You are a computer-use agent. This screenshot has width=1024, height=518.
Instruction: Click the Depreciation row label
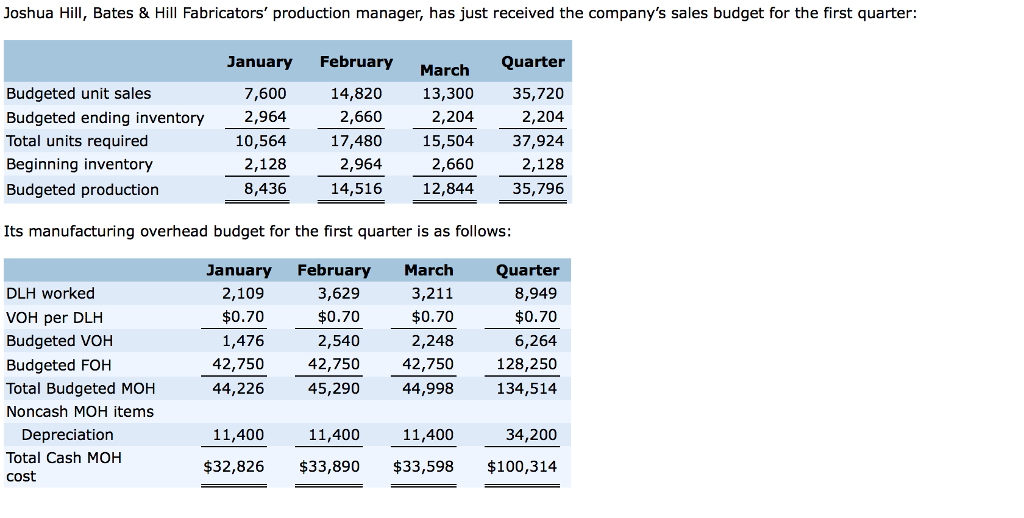click(x=67, y=435)
